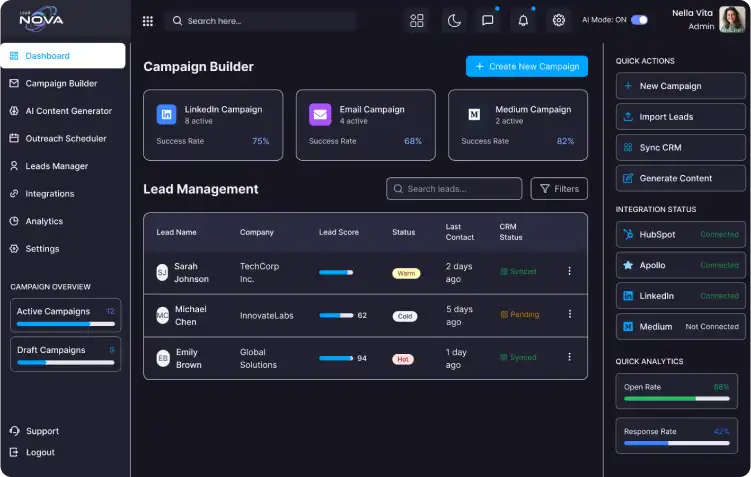This screenshot has height=477, width=751.
Task: Click InnovateLabs company cell
Action: pos(266,316)
